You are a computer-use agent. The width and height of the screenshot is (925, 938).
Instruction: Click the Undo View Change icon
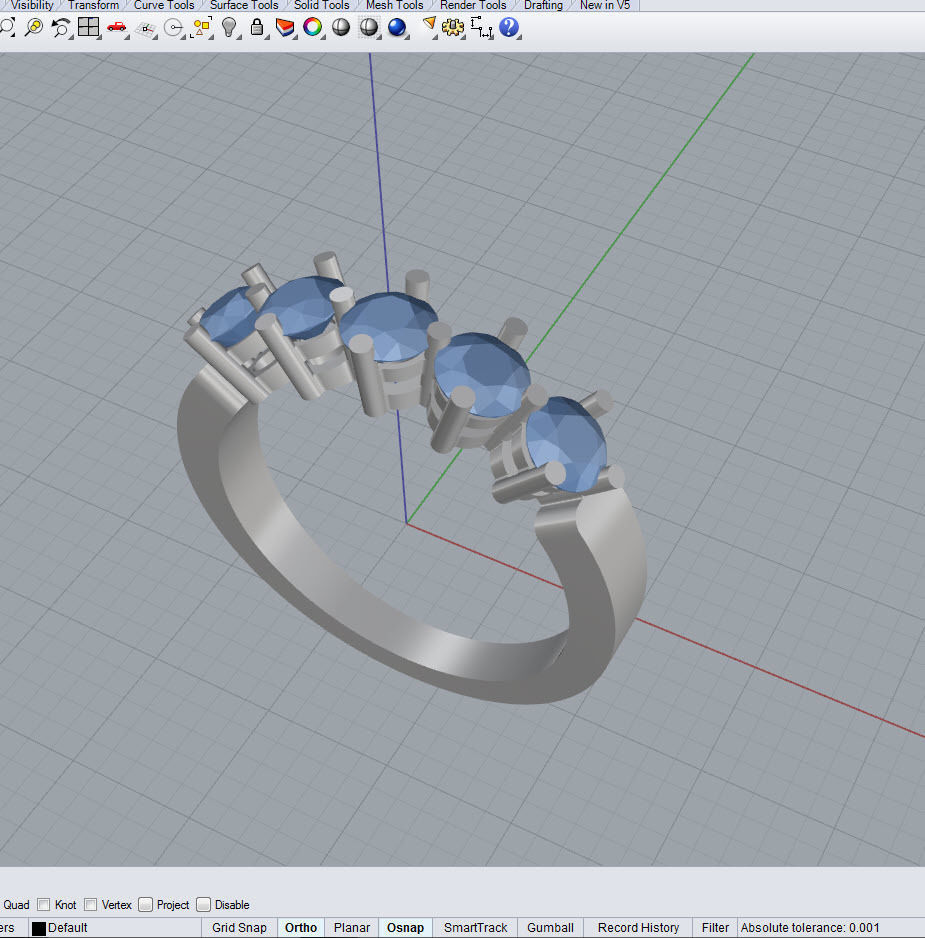60,27
